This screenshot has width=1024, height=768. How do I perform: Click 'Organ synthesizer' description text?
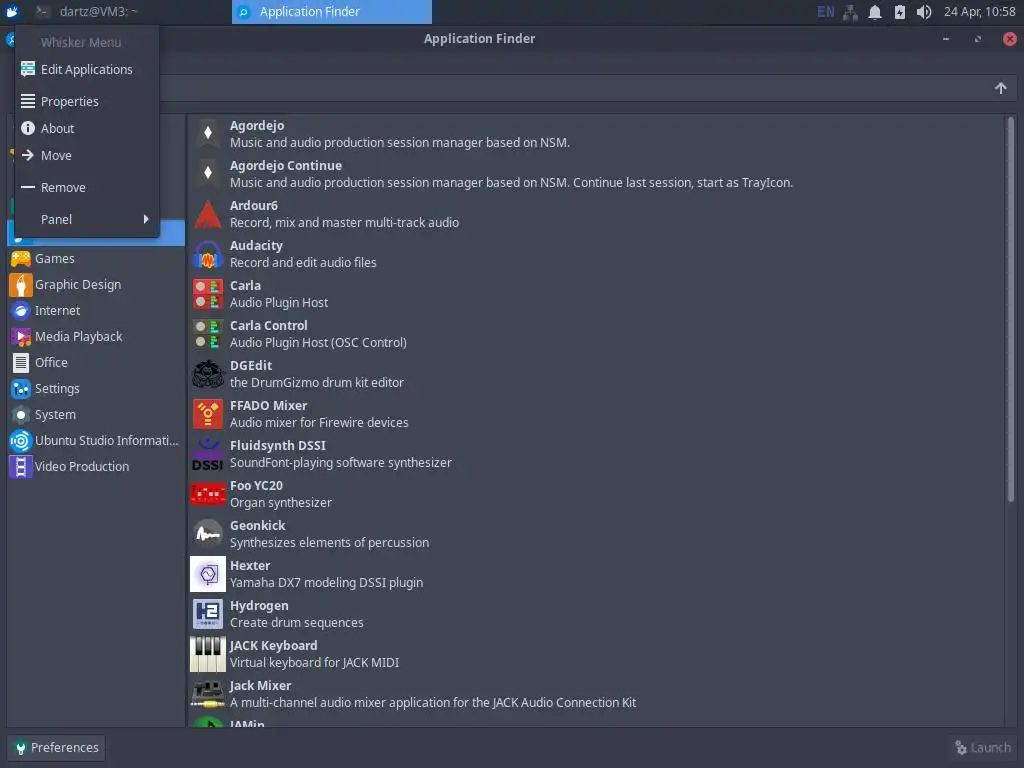click(x=281, y=503)
